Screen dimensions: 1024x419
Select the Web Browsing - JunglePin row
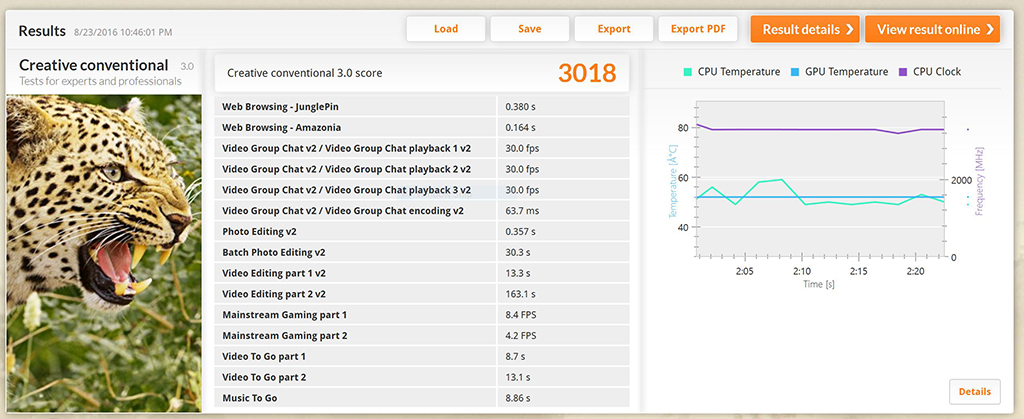tap(355, 106)
